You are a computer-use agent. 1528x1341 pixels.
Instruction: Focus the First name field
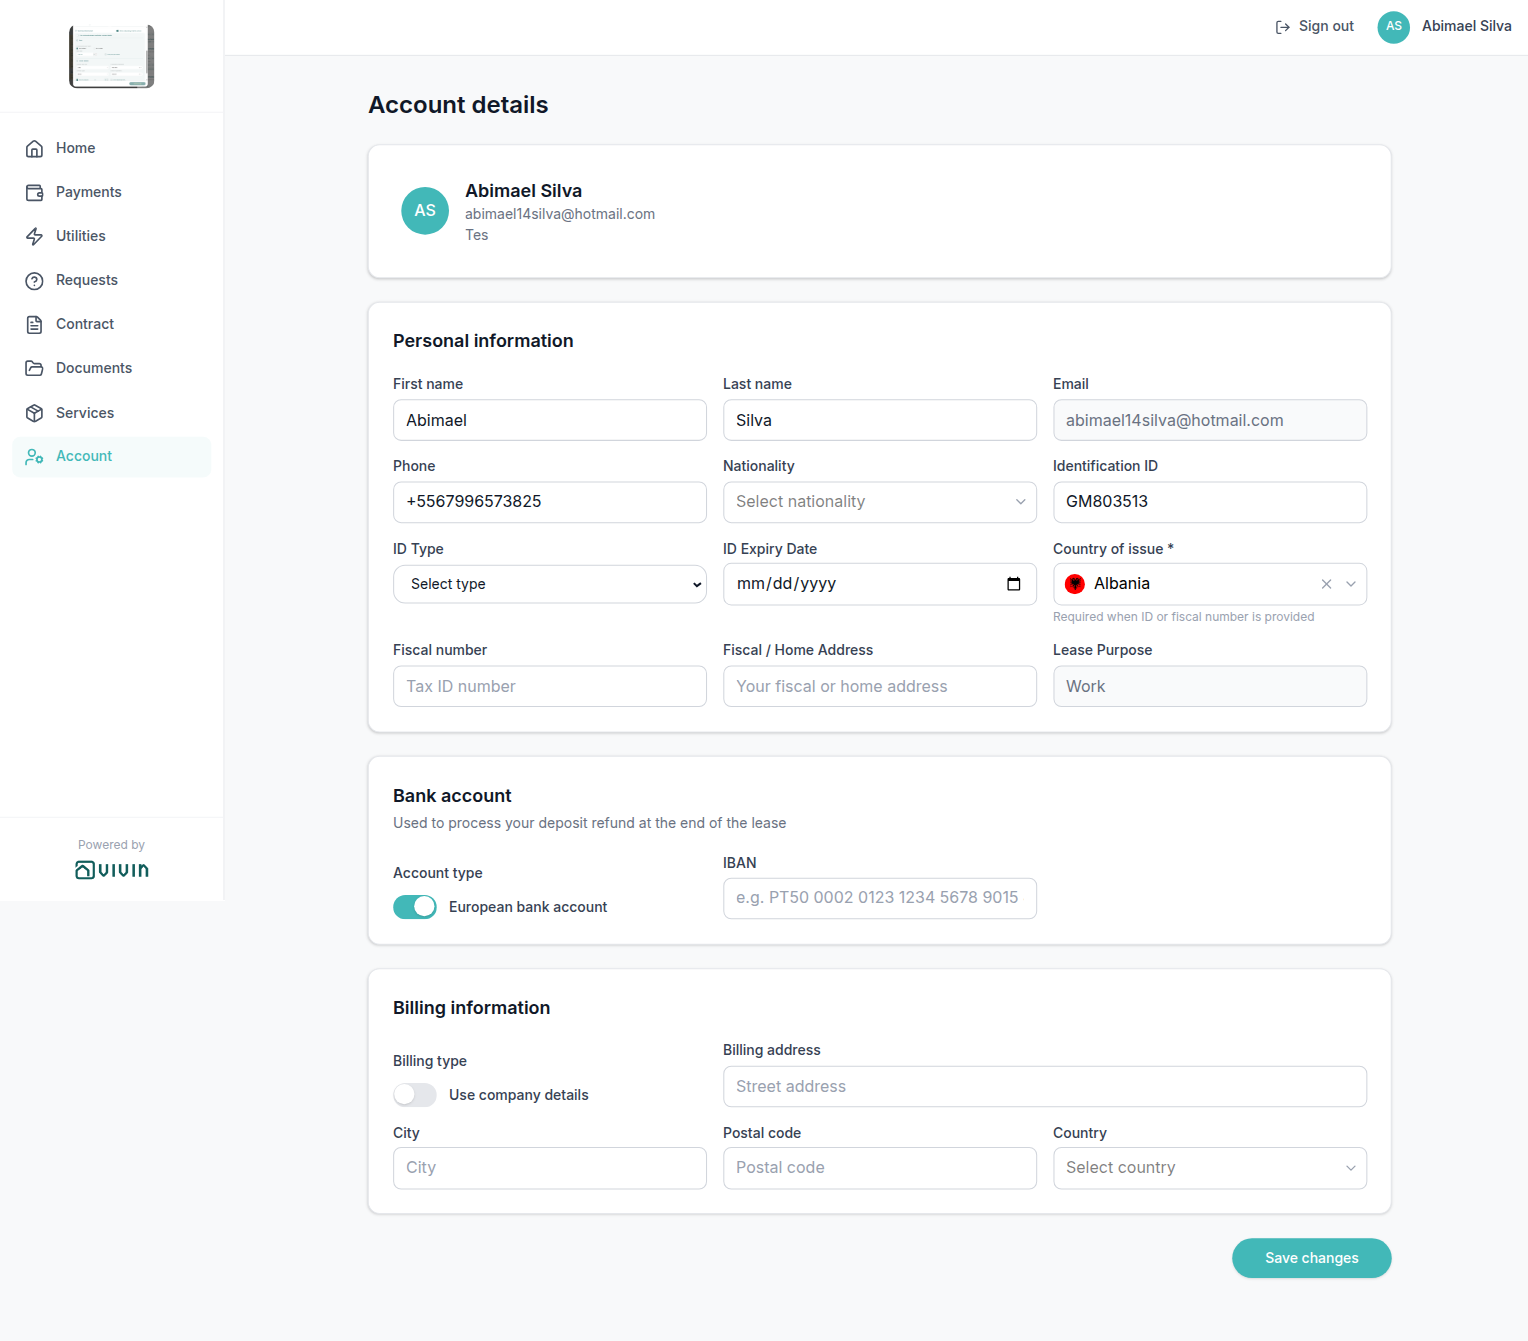point(550,420)
